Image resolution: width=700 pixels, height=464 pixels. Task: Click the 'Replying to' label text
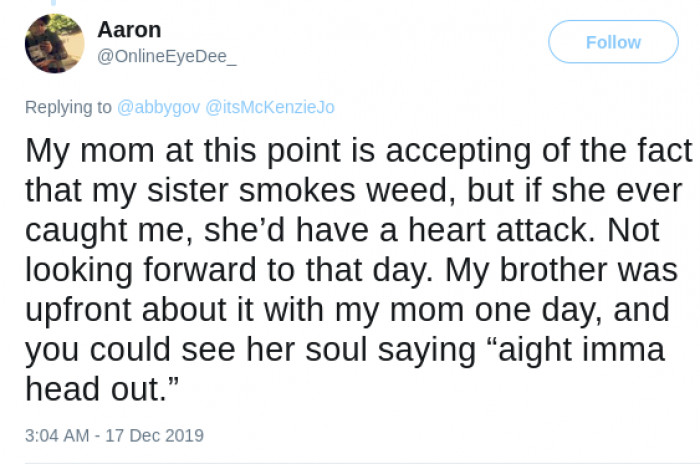click(x=68, y=107)
